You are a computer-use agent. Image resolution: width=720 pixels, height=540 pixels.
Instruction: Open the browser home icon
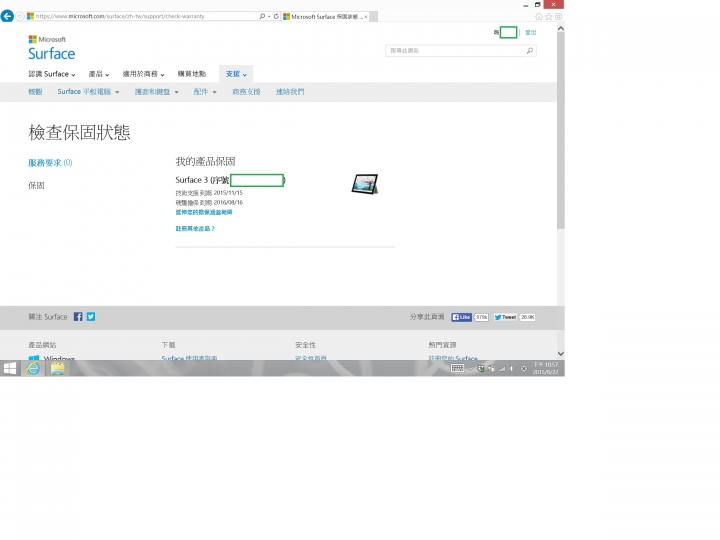[539, 17]
